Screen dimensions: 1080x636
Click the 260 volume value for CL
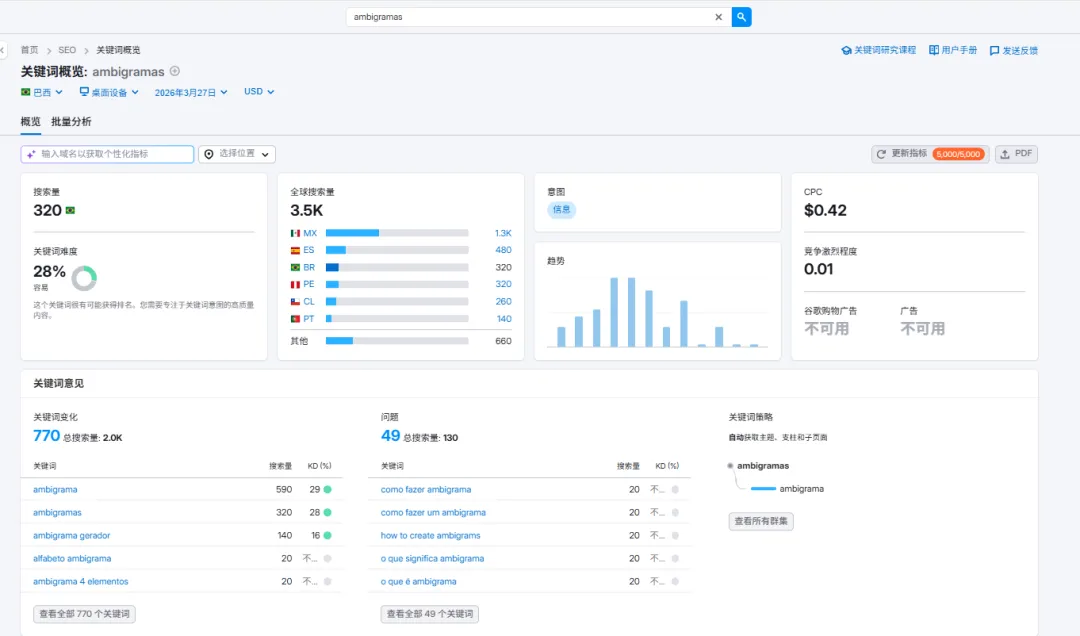click(x=503, y=301)
